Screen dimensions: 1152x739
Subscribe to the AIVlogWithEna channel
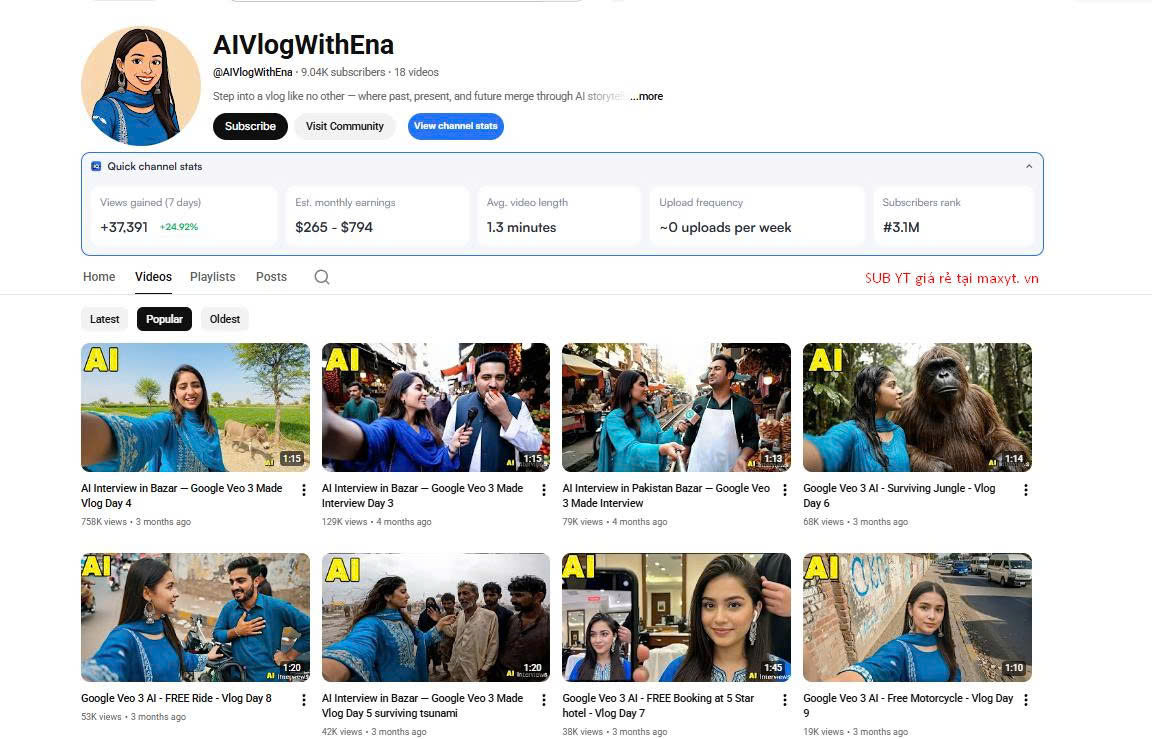[x=250, y=126]
